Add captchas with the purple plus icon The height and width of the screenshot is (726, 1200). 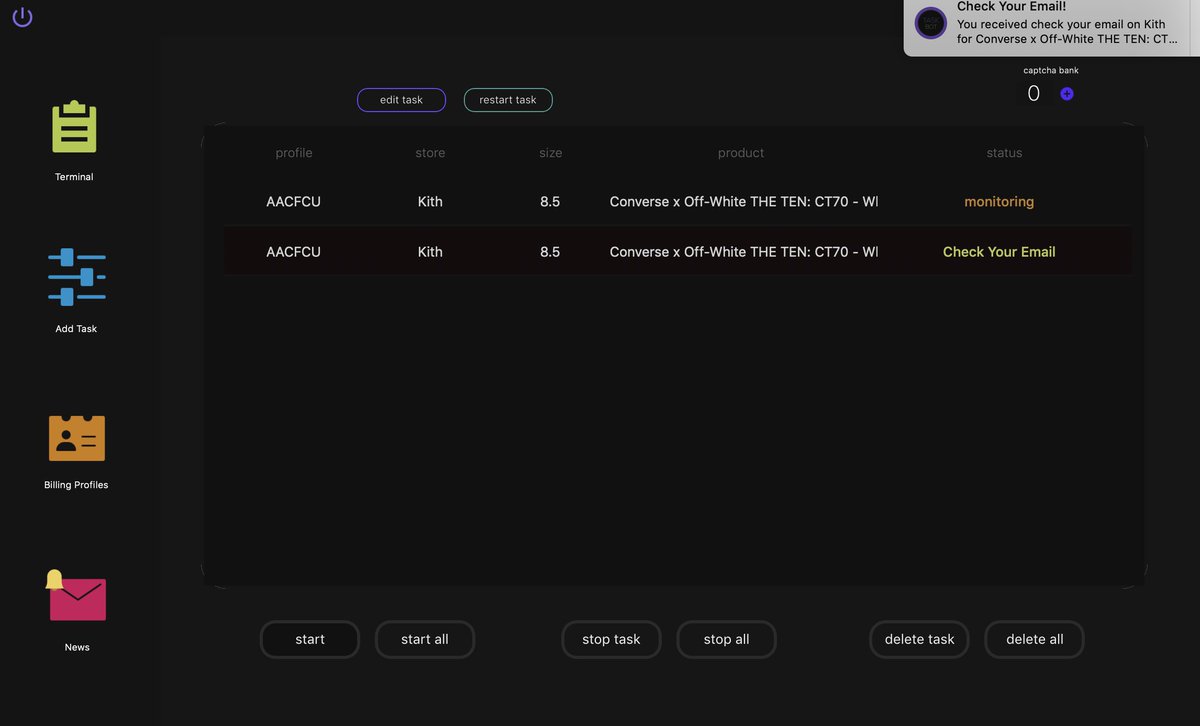pyautogui.click(x=1067, y=94)
